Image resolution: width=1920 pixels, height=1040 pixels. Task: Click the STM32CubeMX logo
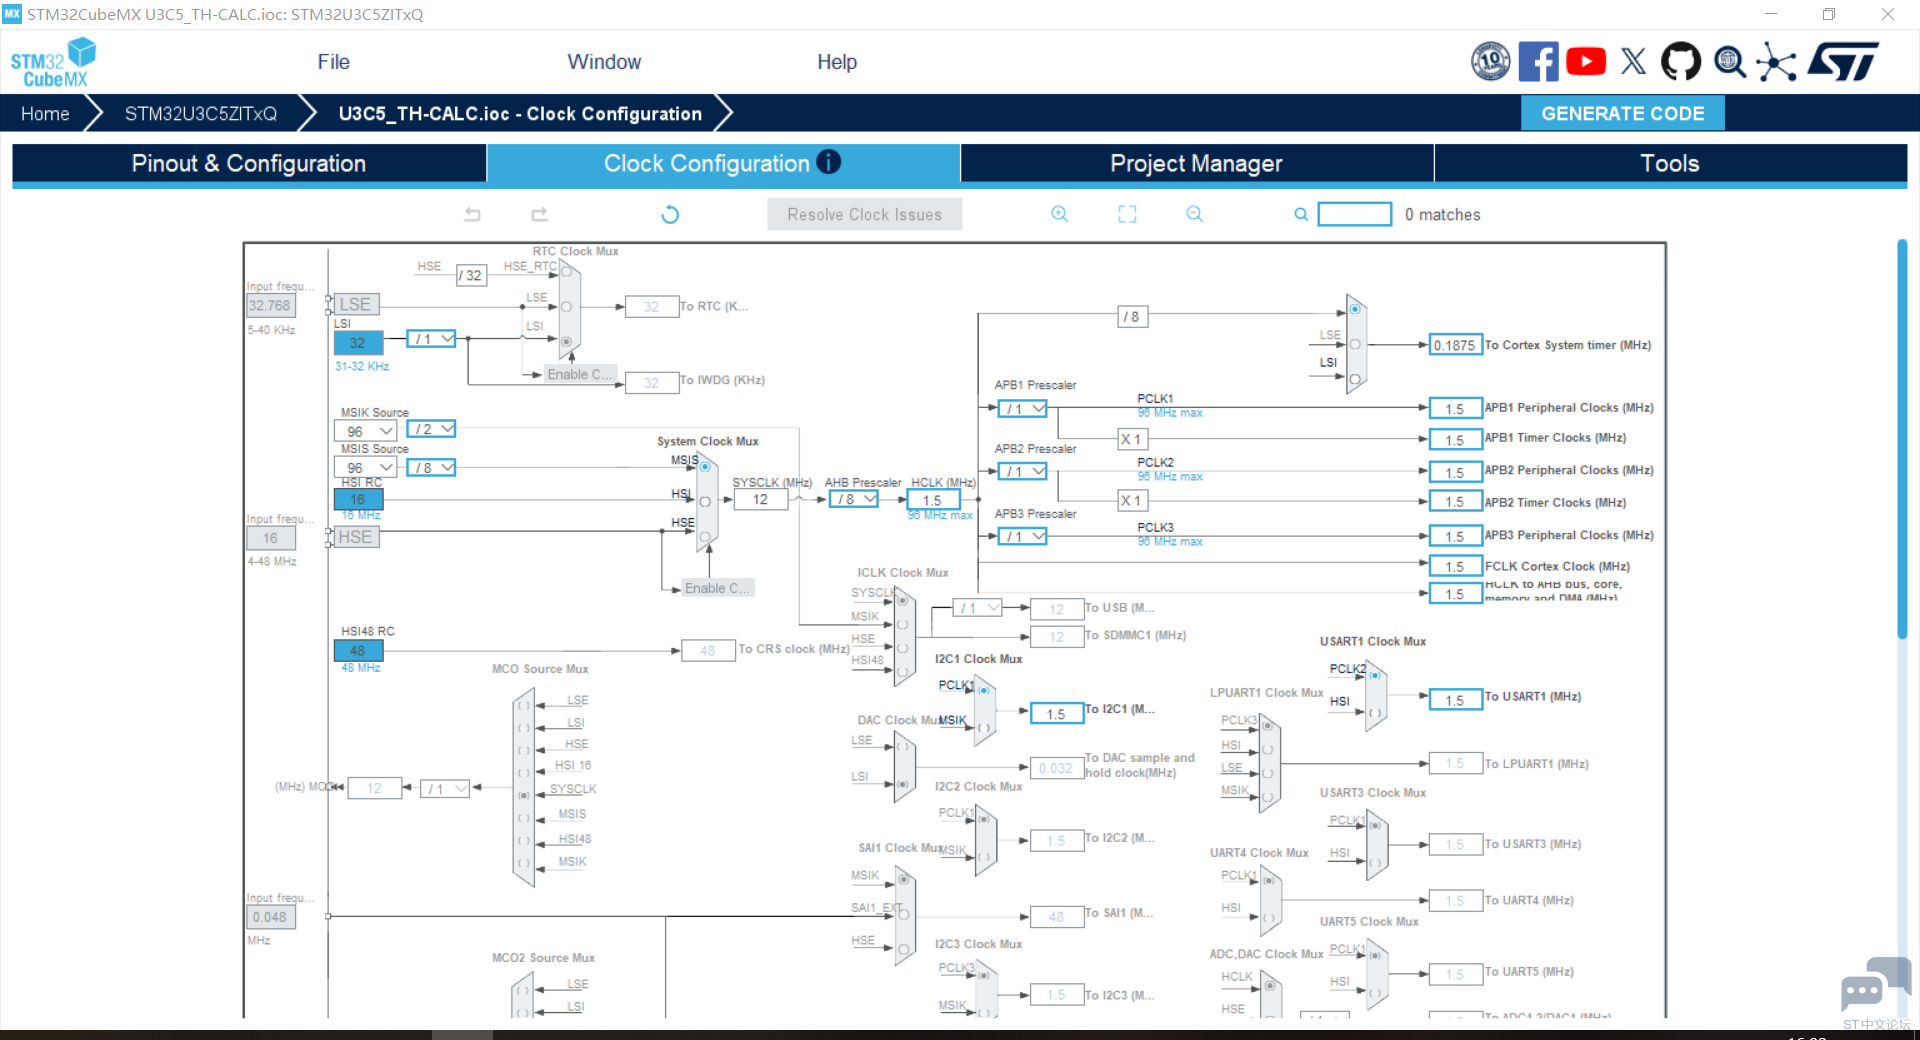(x=53, y=62)
